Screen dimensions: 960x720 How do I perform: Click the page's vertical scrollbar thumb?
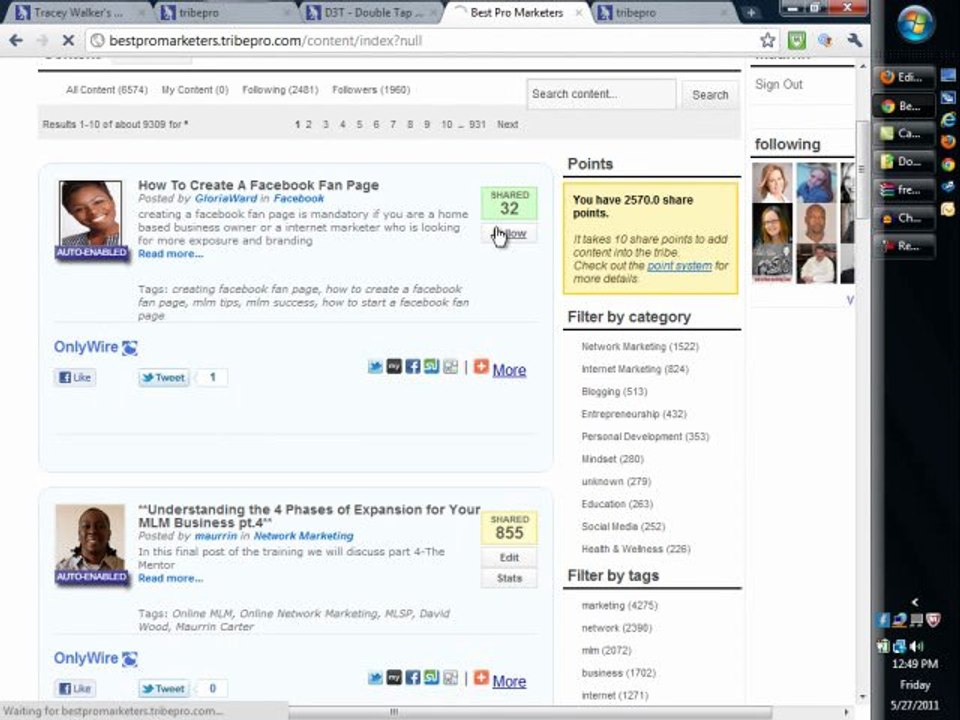coord(862,170)
